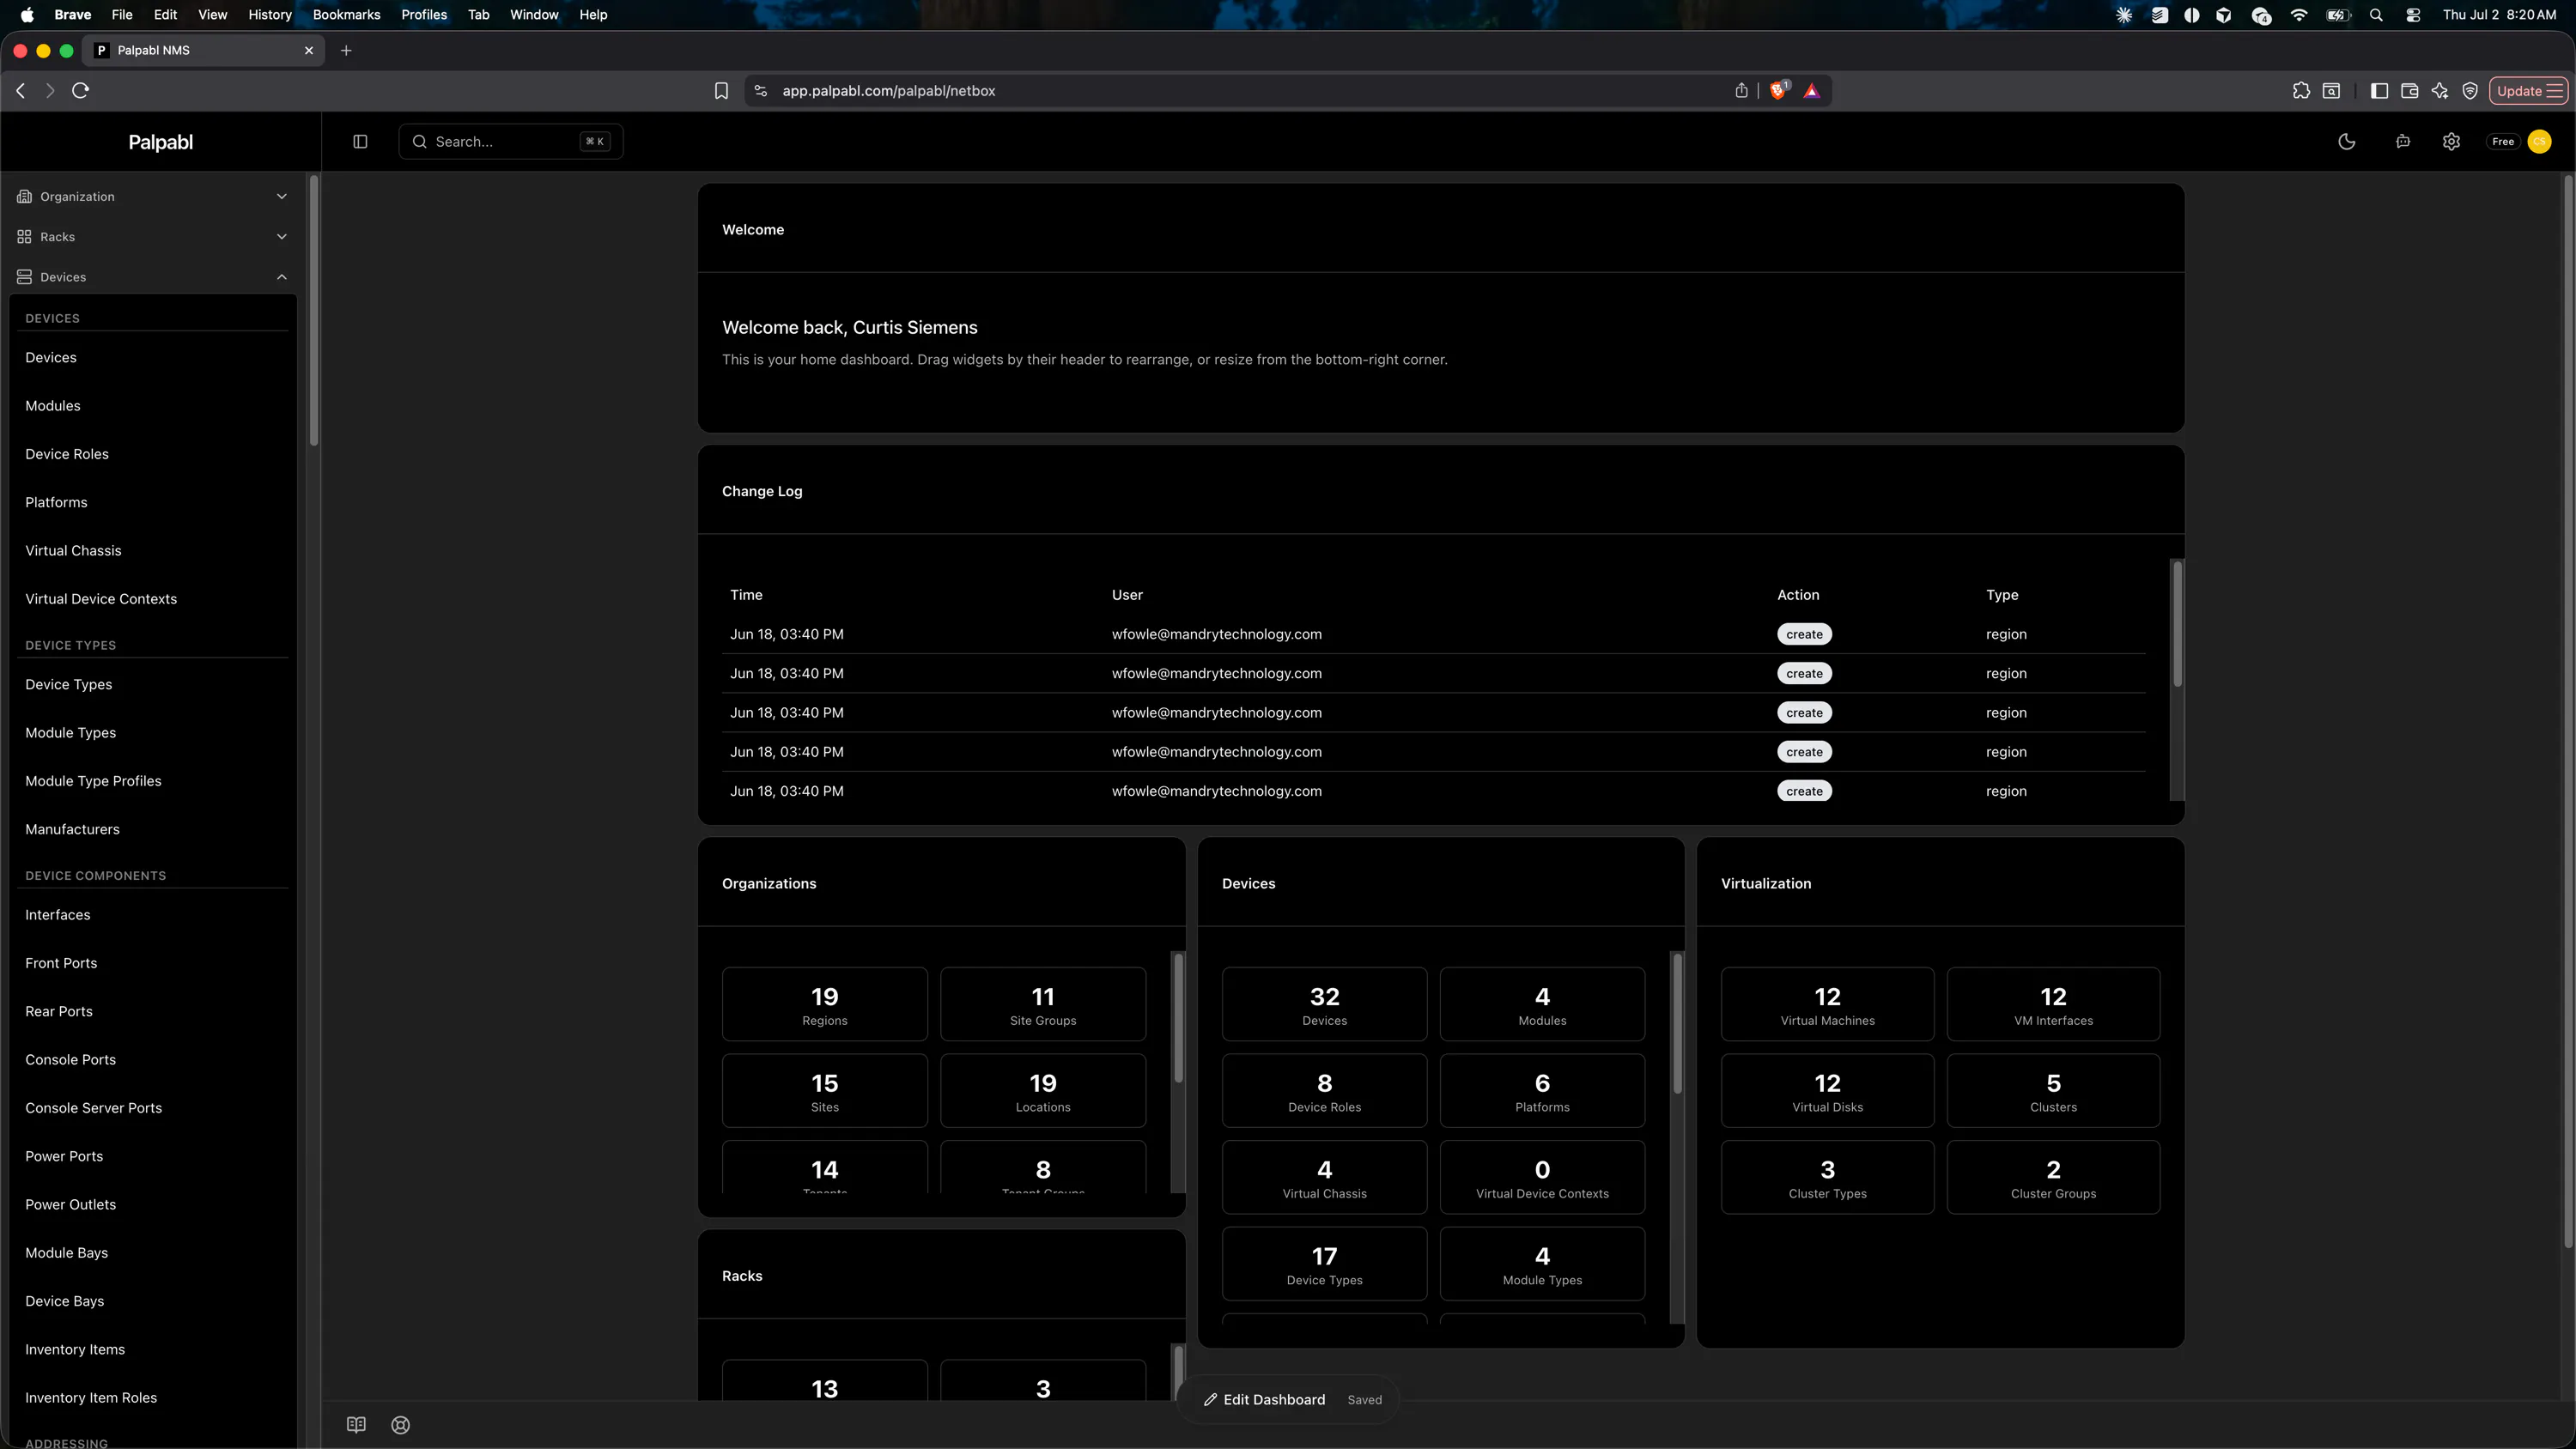
Task: Open documentation book icon at bottom
Action: [356, 1424]
